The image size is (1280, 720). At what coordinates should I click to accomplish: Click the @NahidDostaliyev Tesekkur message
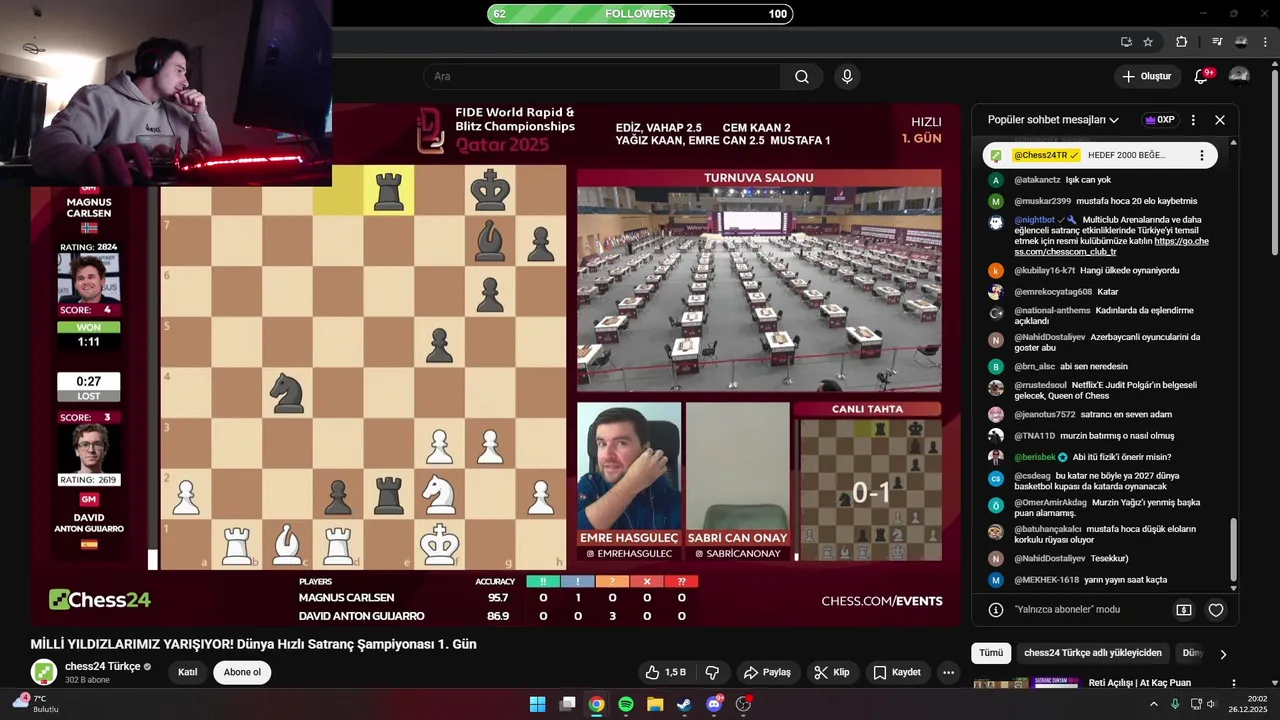1071,558
